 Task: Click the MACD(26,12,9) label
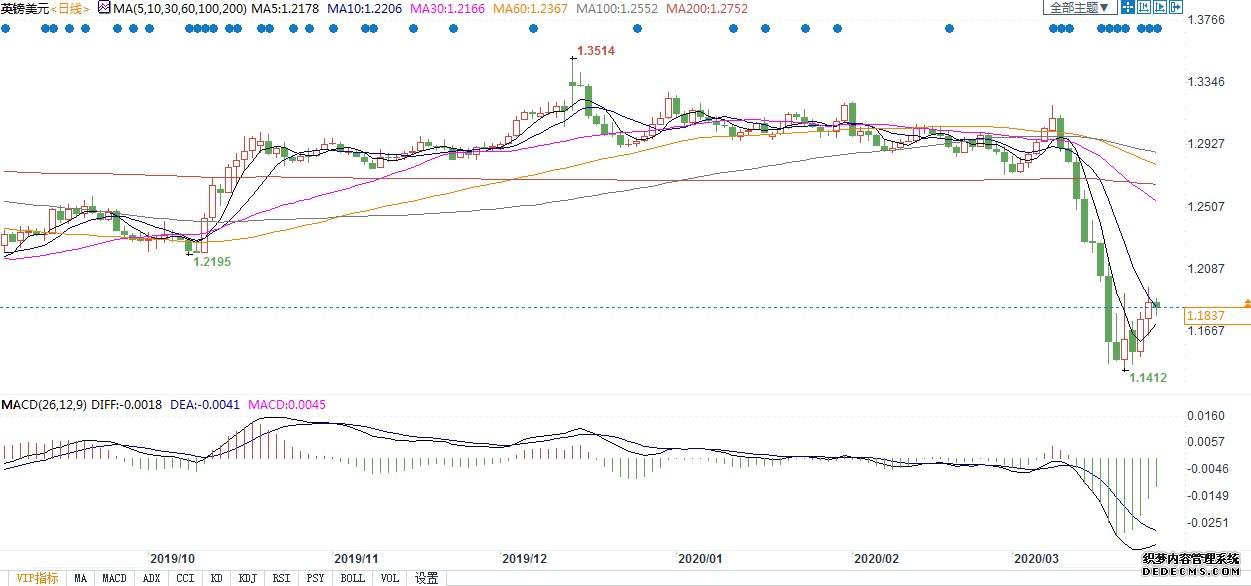[x=42, y=405]
